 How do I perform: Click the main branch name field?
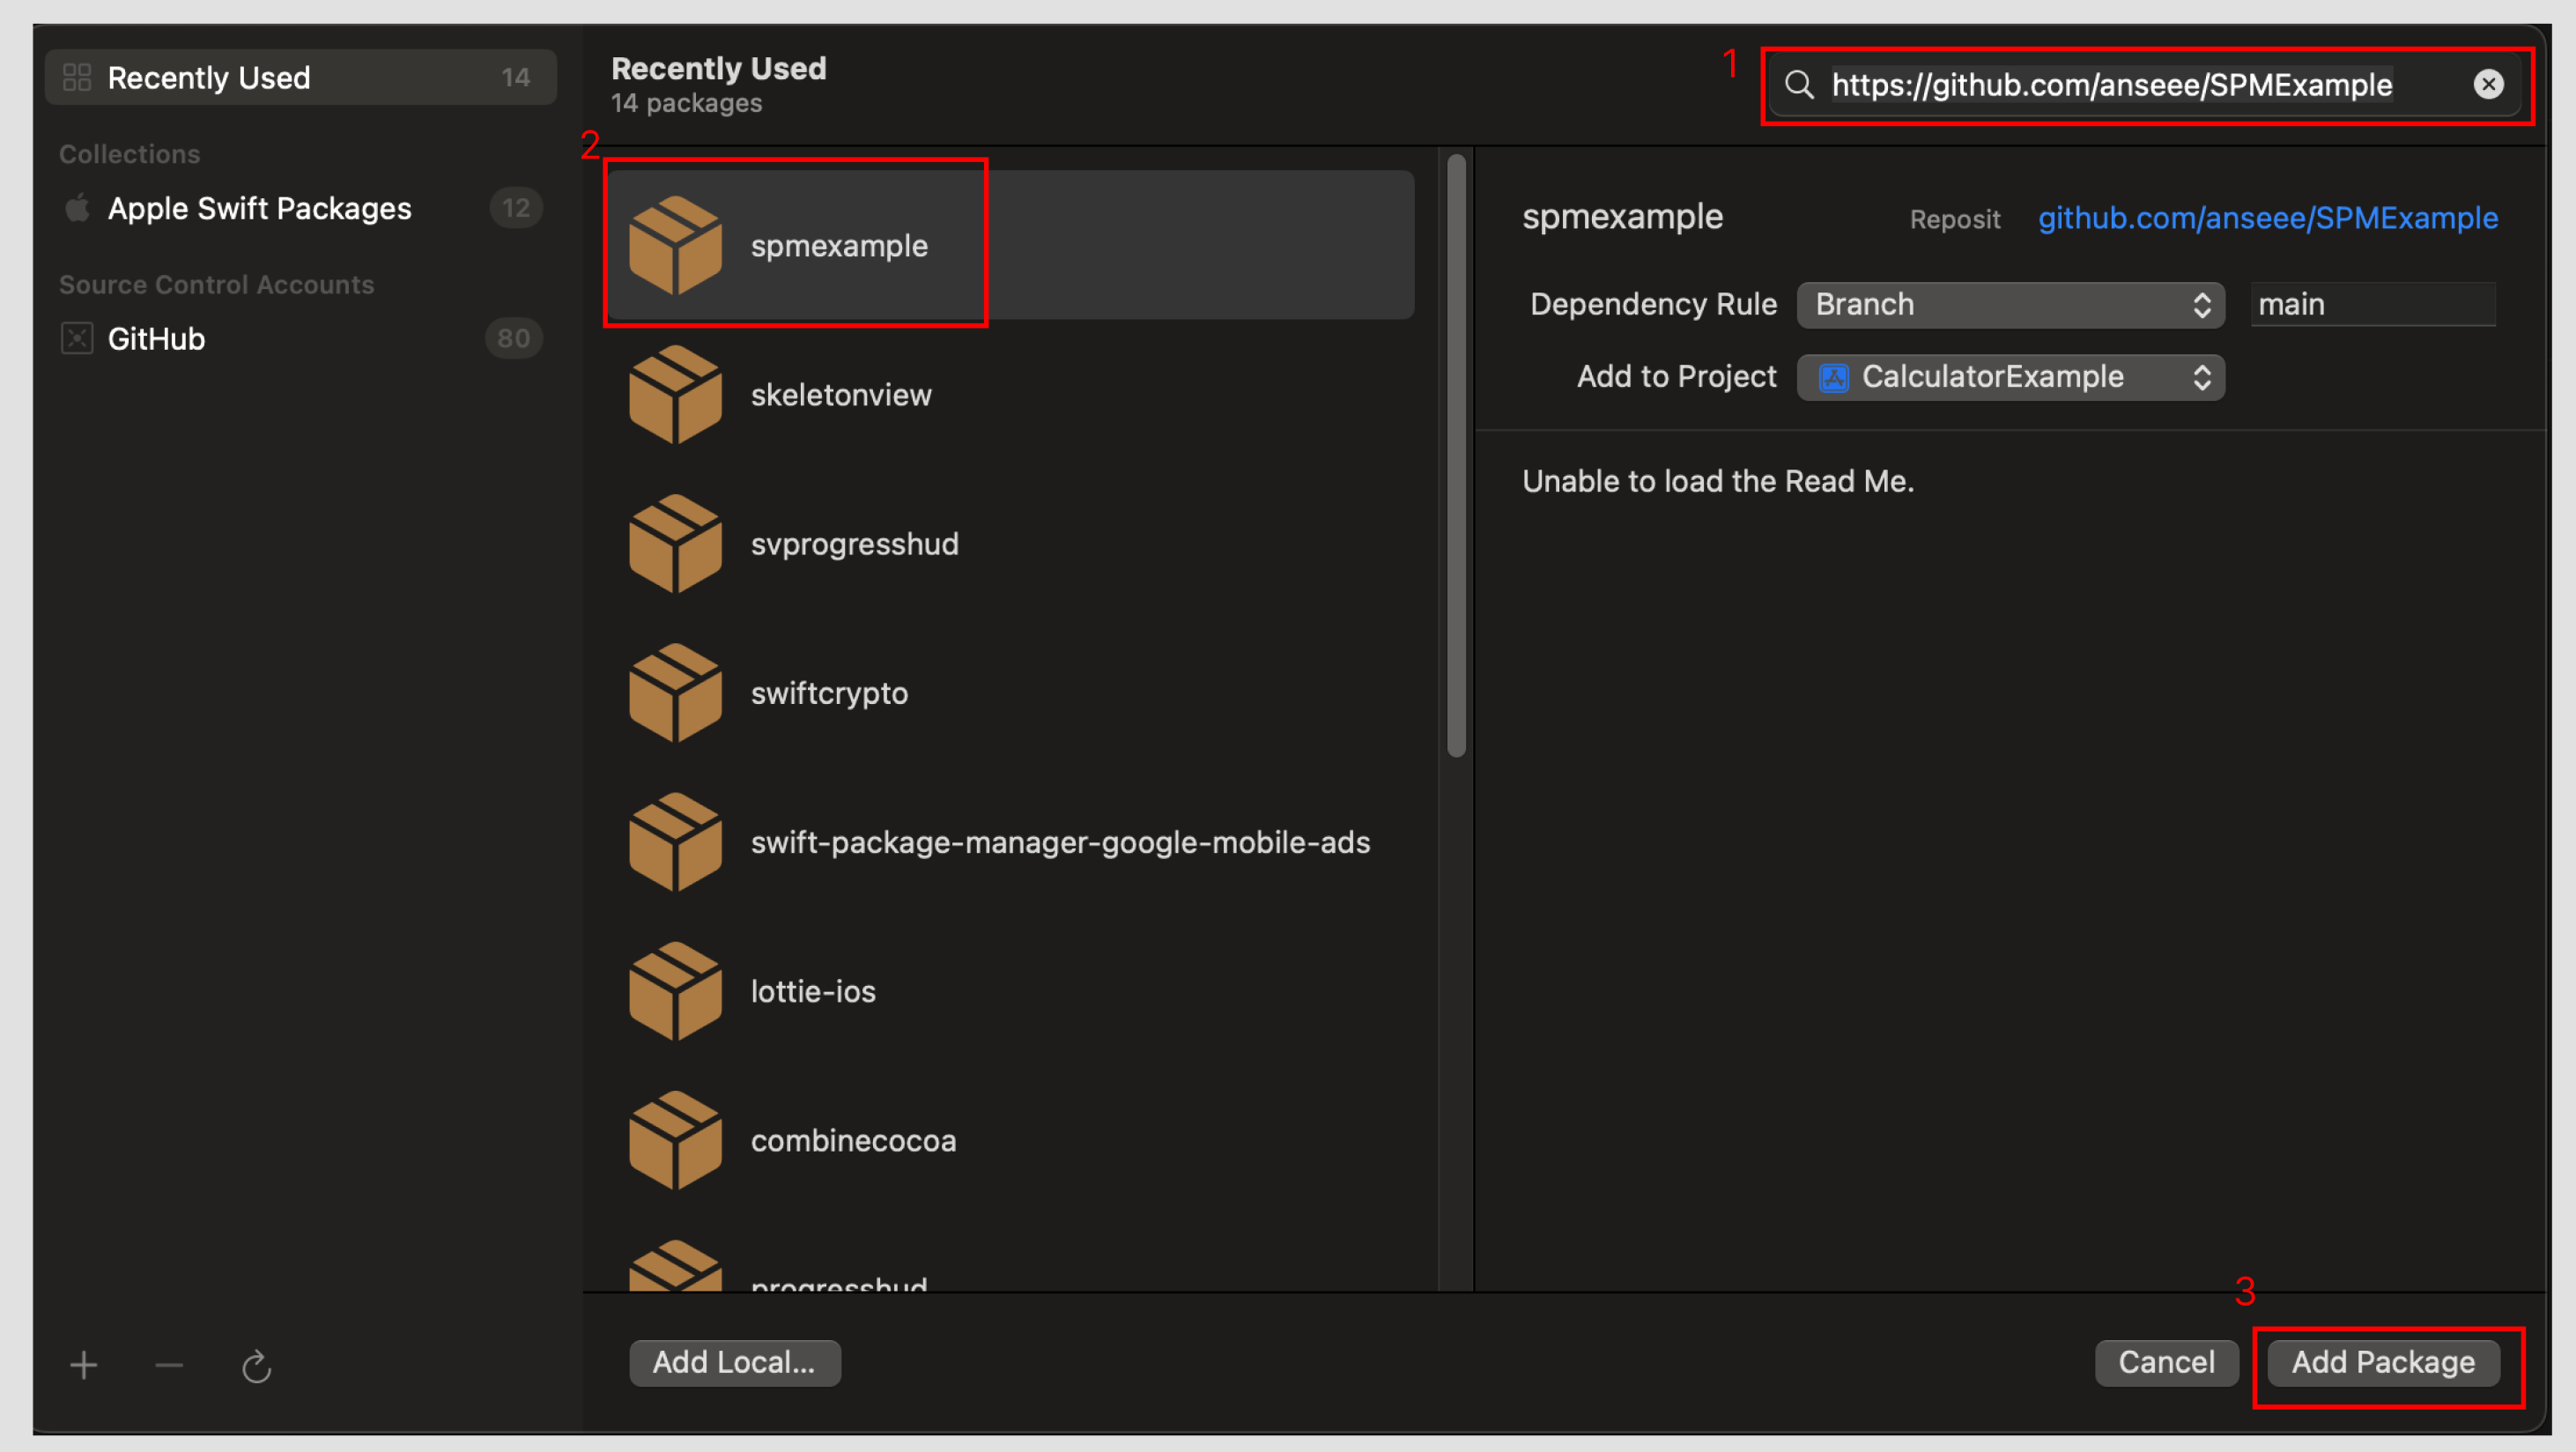point(2371,304)
